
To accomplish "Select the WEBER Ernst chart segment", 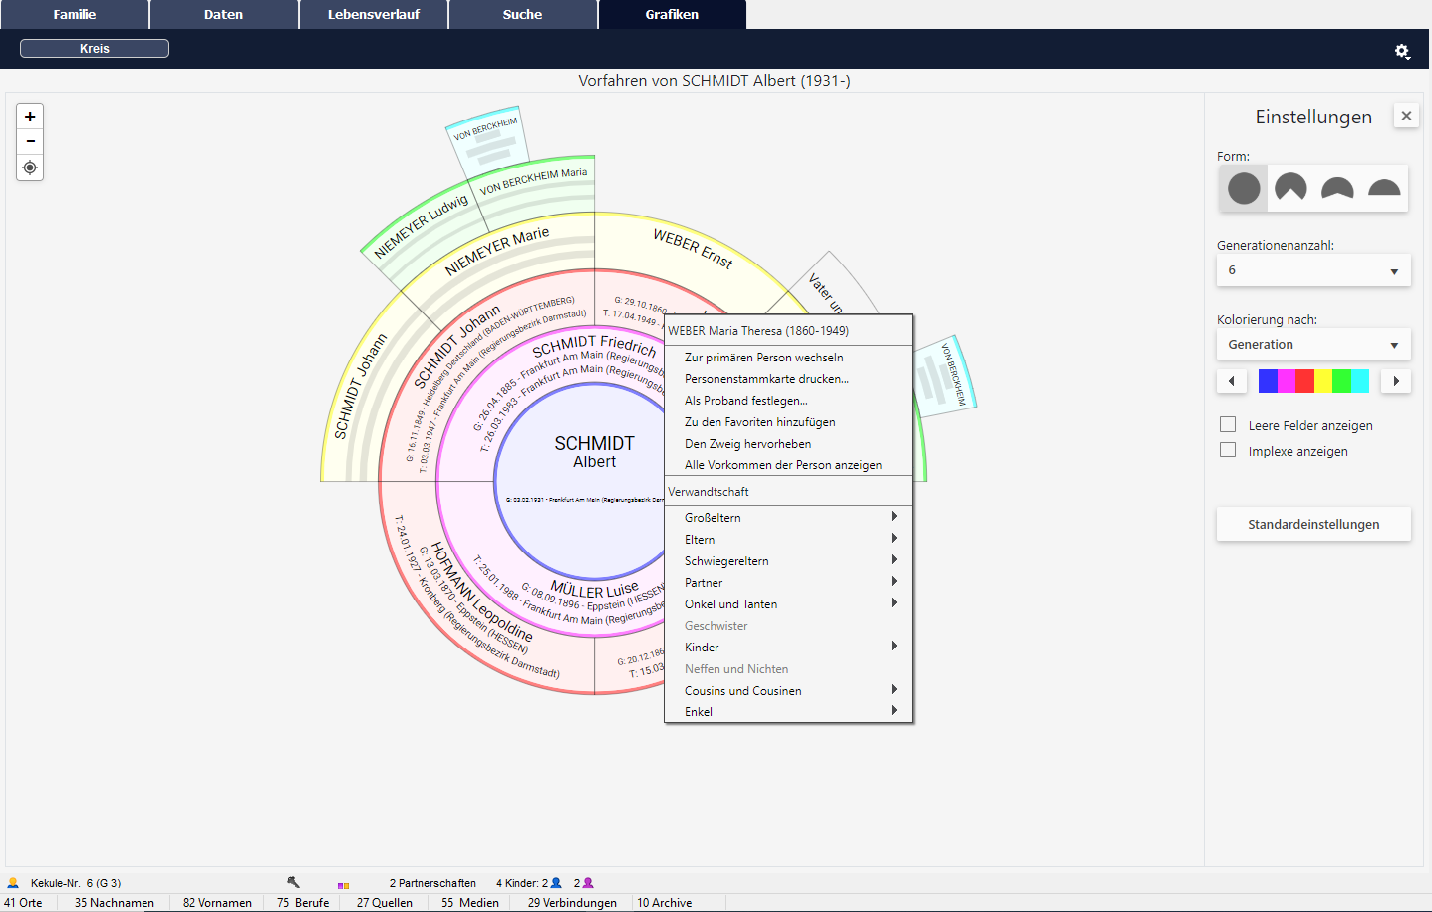I will pos(693,248).
